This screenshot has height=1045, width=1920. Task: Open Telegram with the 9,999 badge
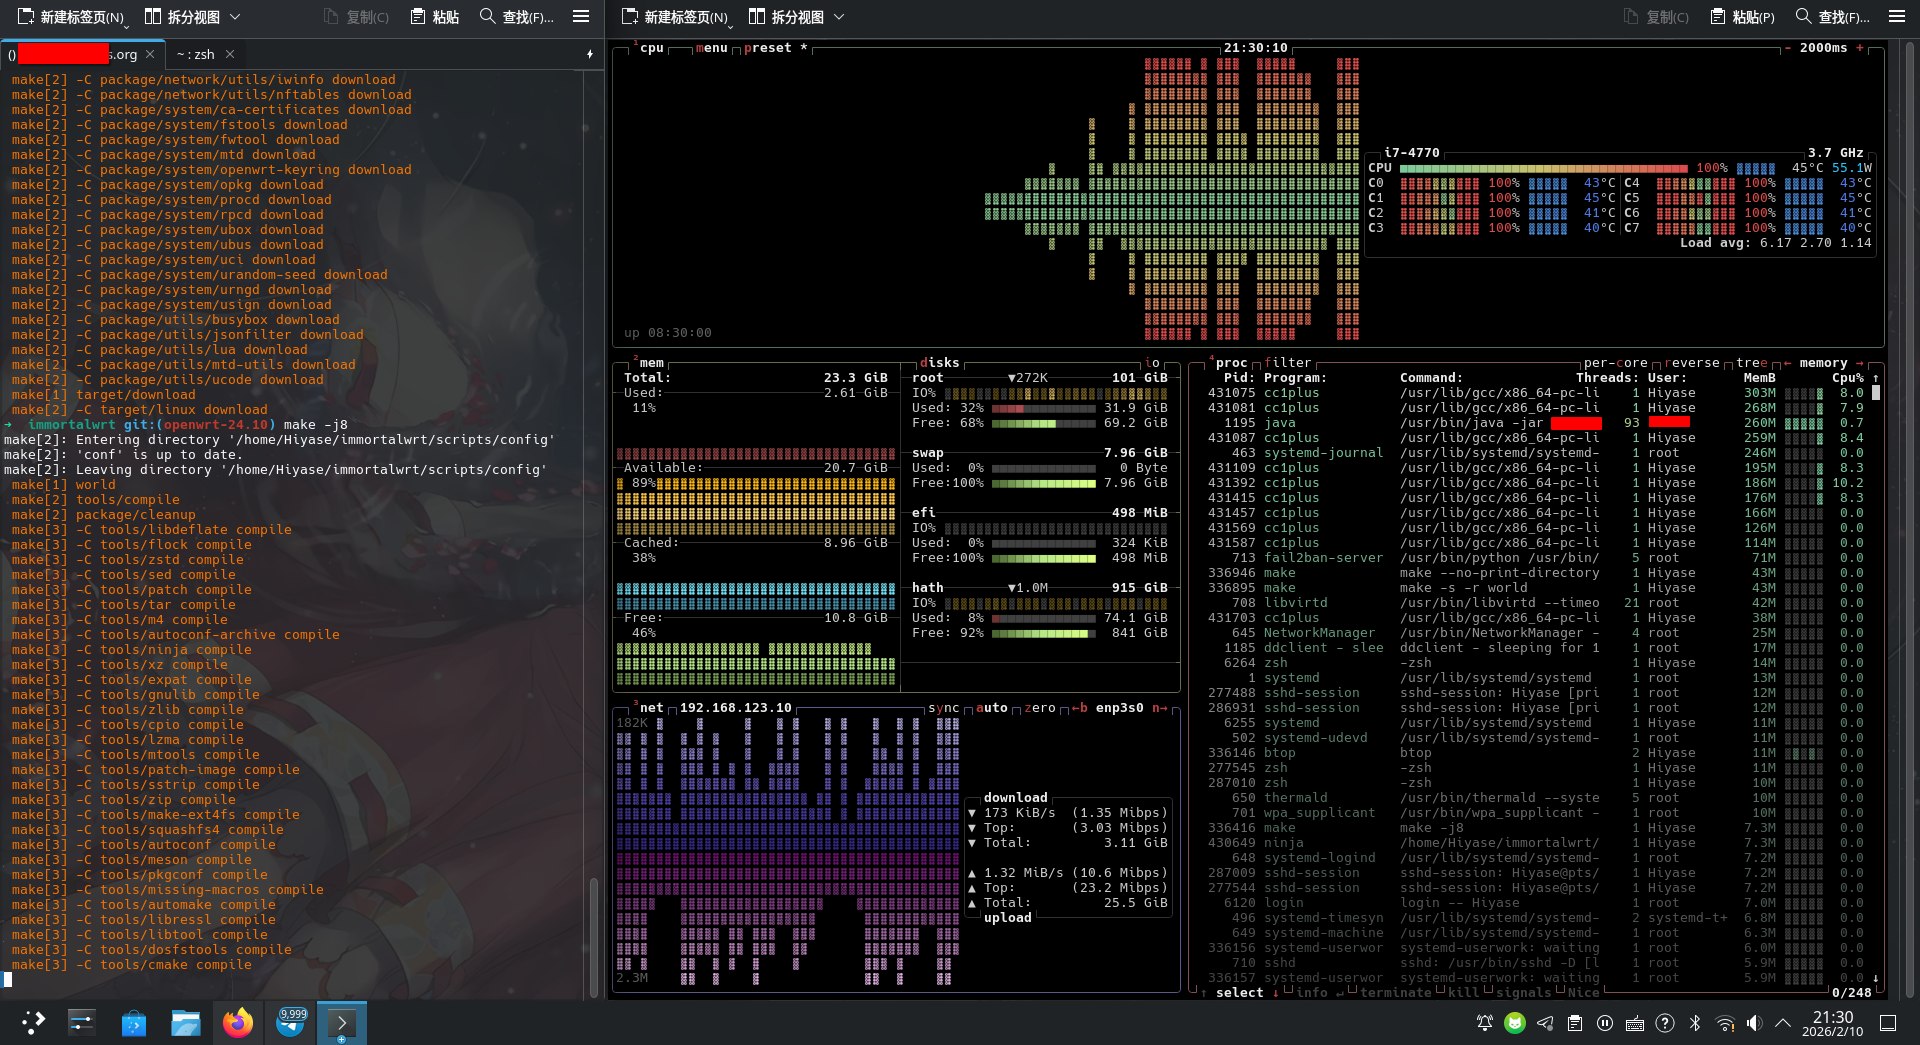tap(291, 1022)
